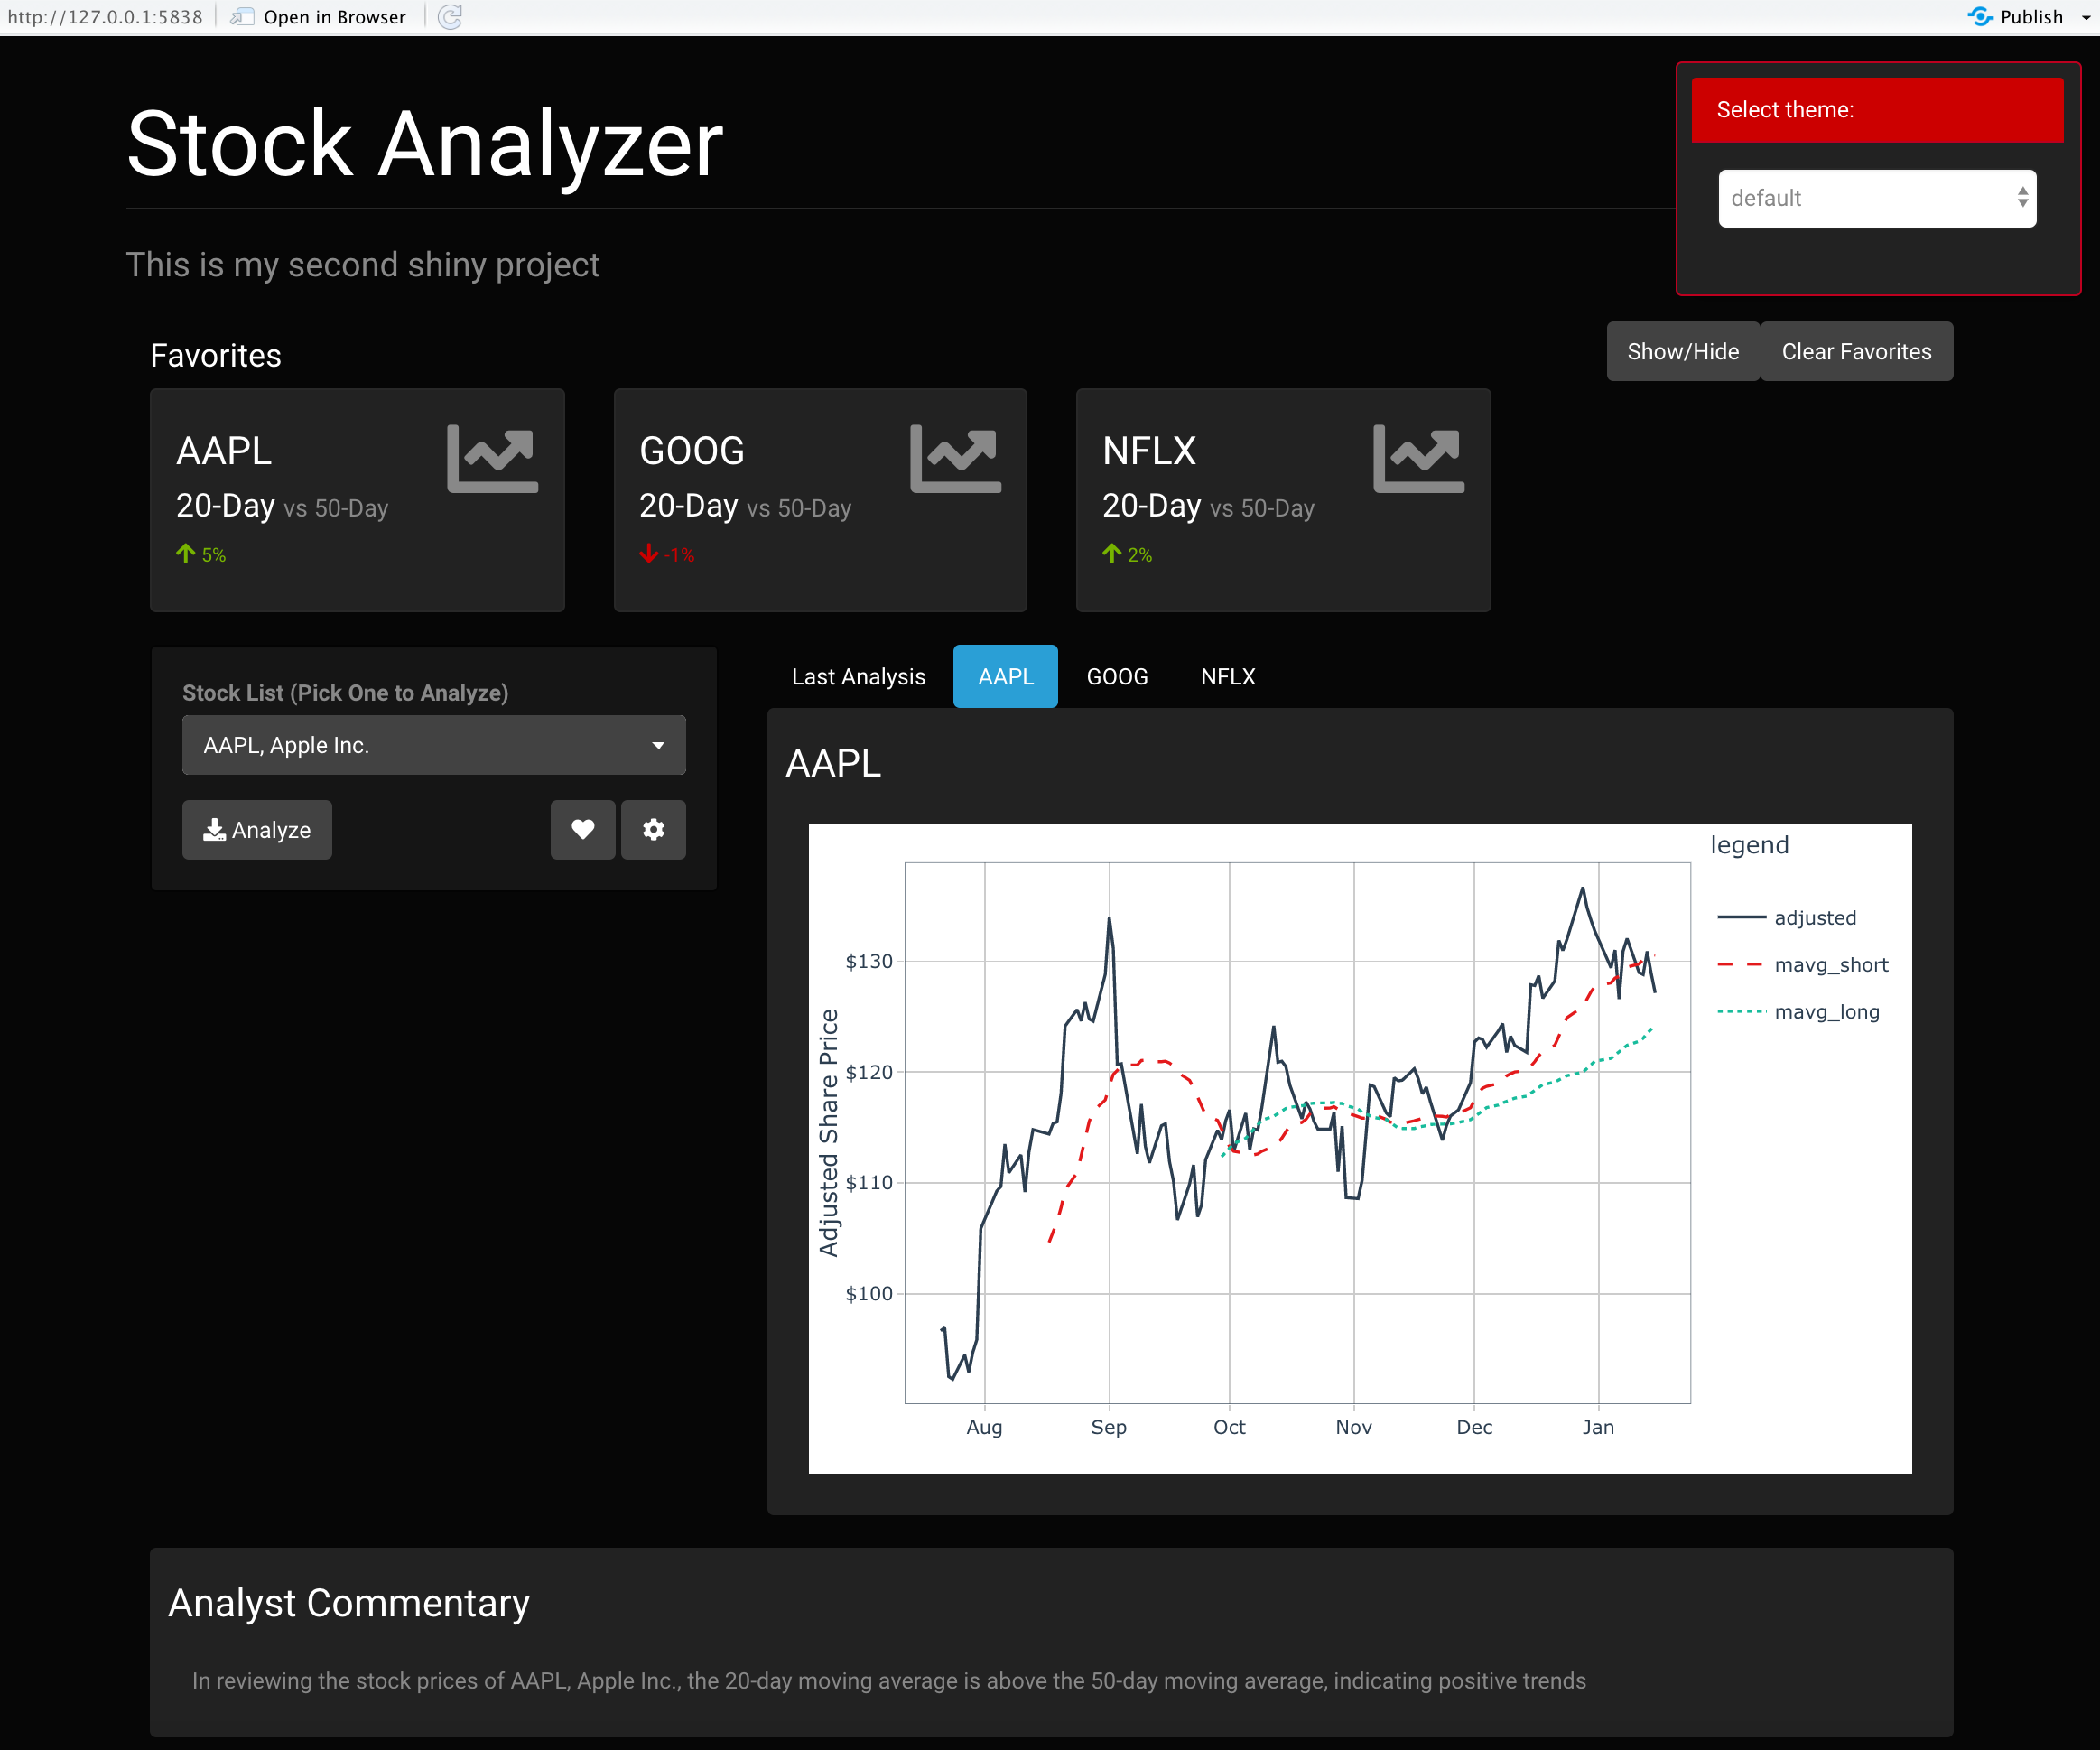Click the green up arrow on AAPL card
2100x1750 pixels.
pos(186,553)
